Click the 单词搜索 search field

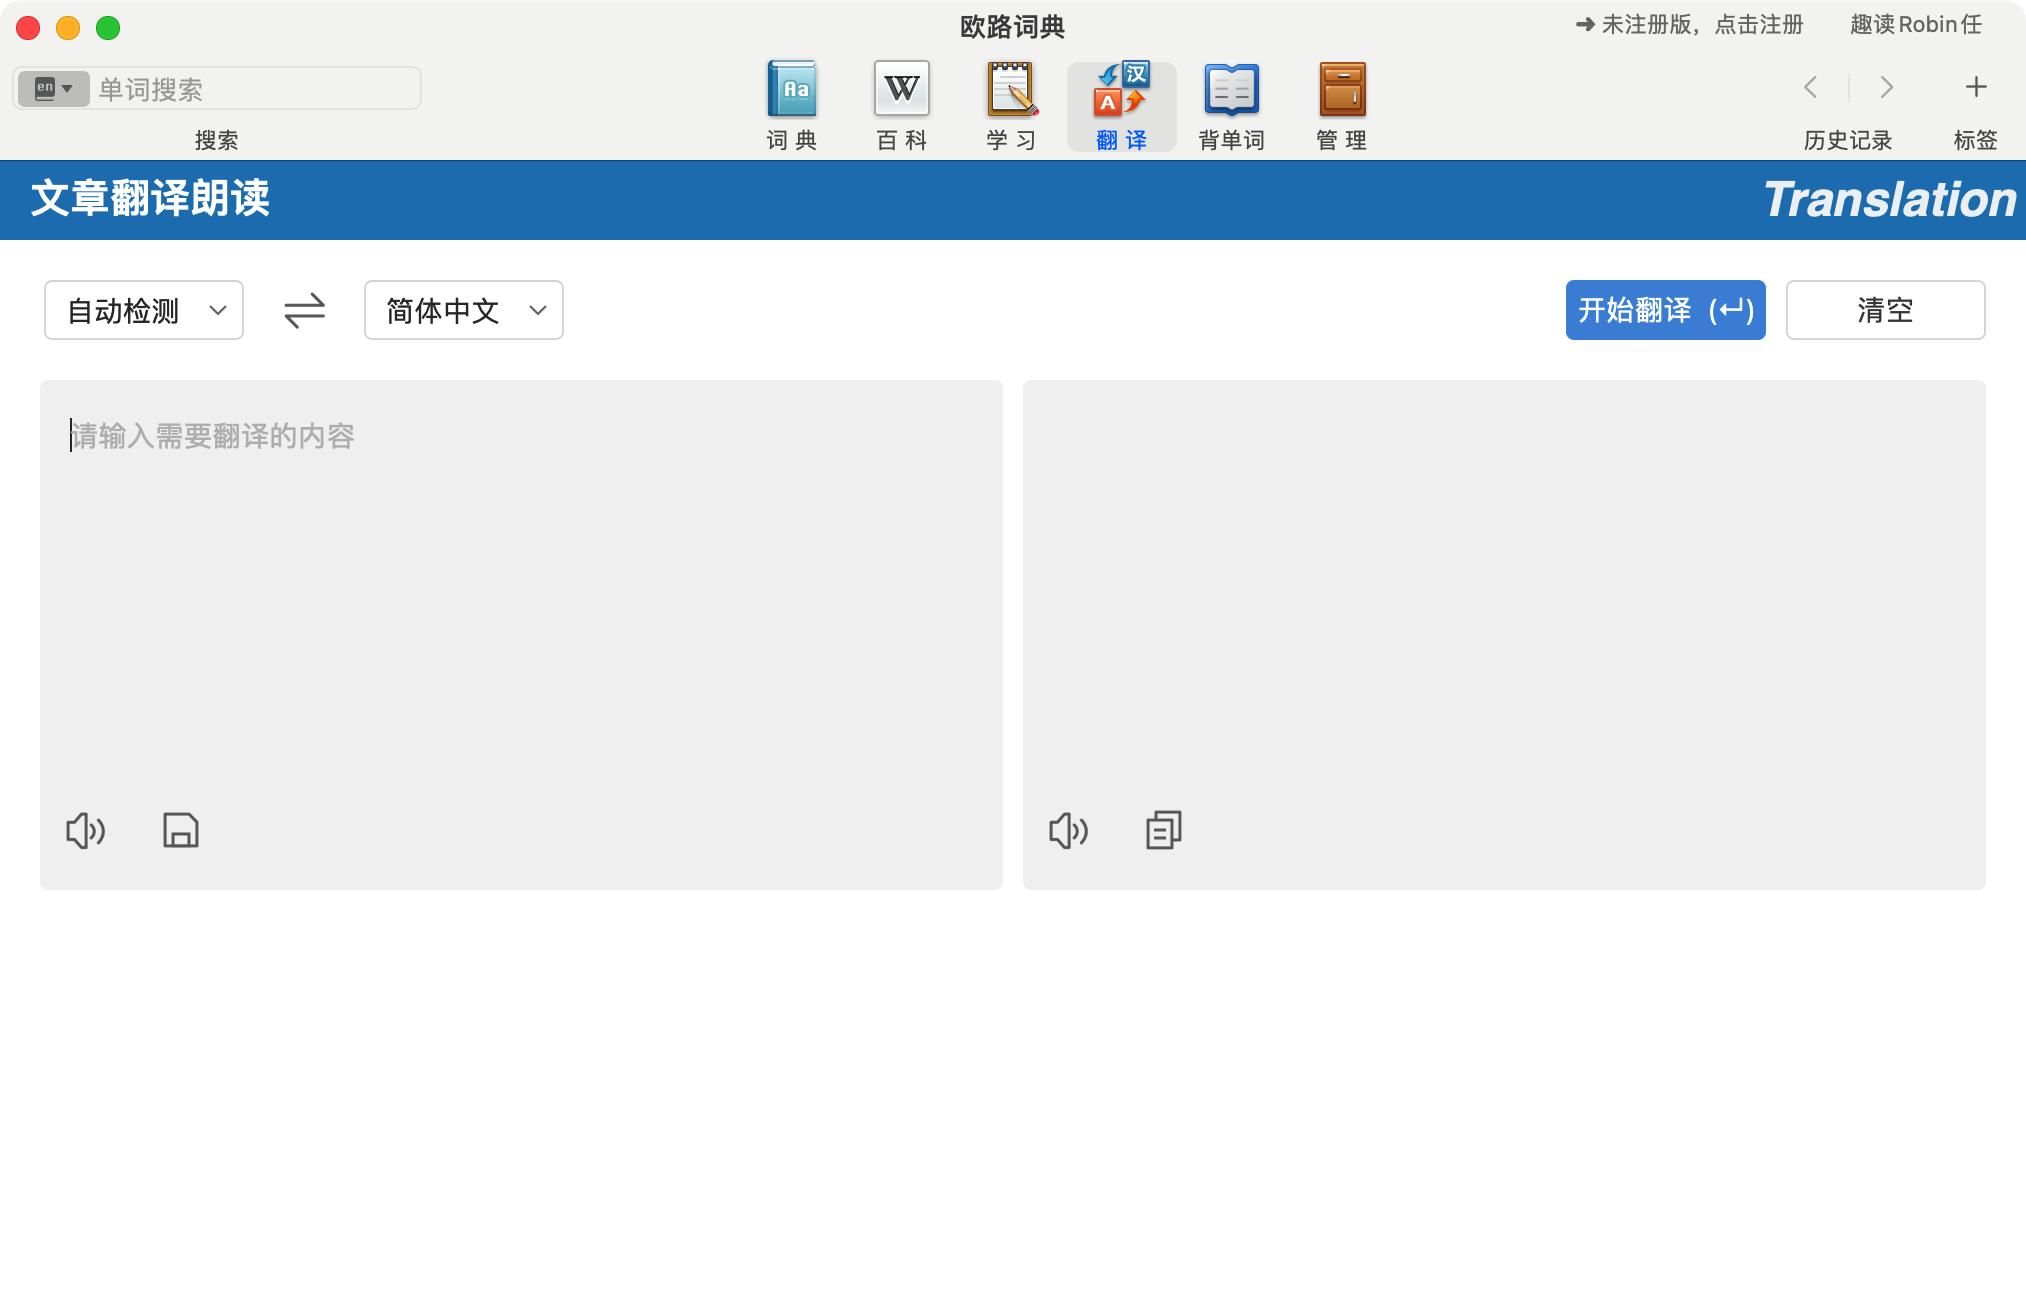point(255,89)
